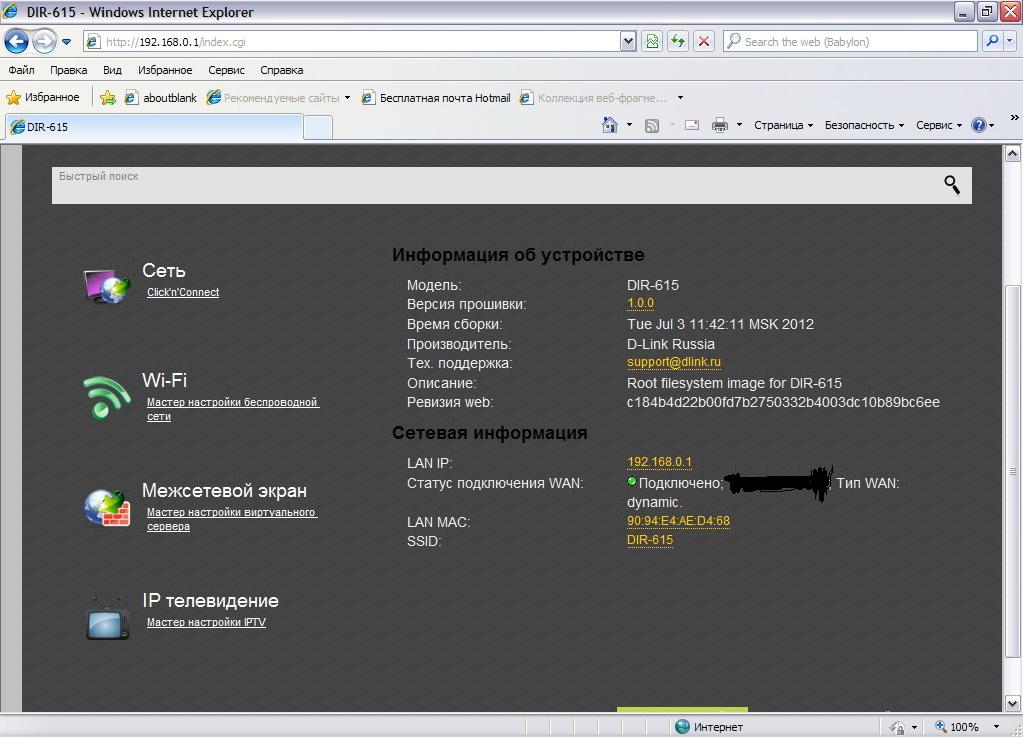This screenshot has height=737, width=1023.
Task: Expand the address bar history dropdown
Action: click(x=628, y=42)
